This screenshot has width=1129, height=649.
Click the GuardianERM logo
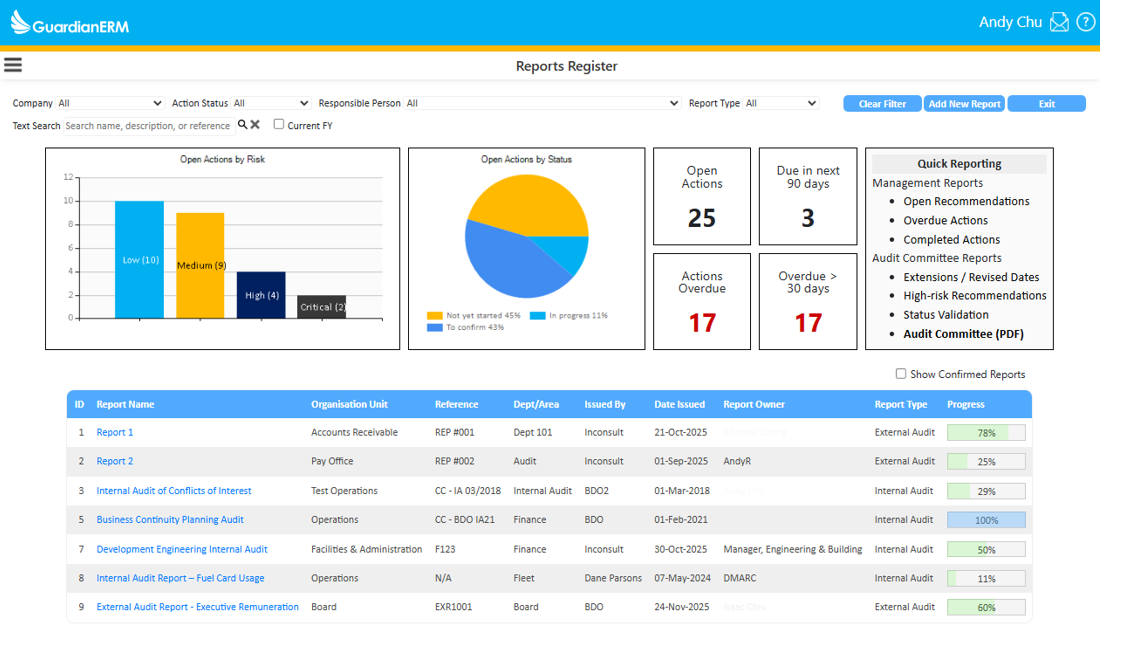(x=70, y=23)
